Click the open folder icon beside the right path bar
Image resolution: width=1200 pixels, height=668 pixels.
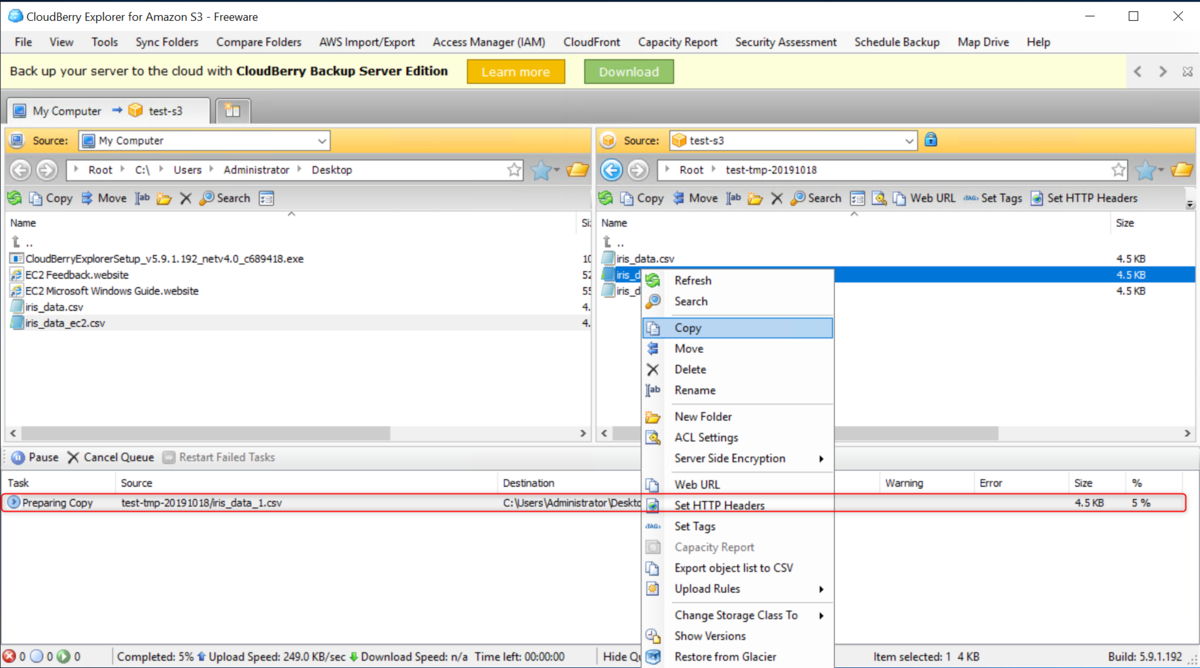click(1181, 170)
